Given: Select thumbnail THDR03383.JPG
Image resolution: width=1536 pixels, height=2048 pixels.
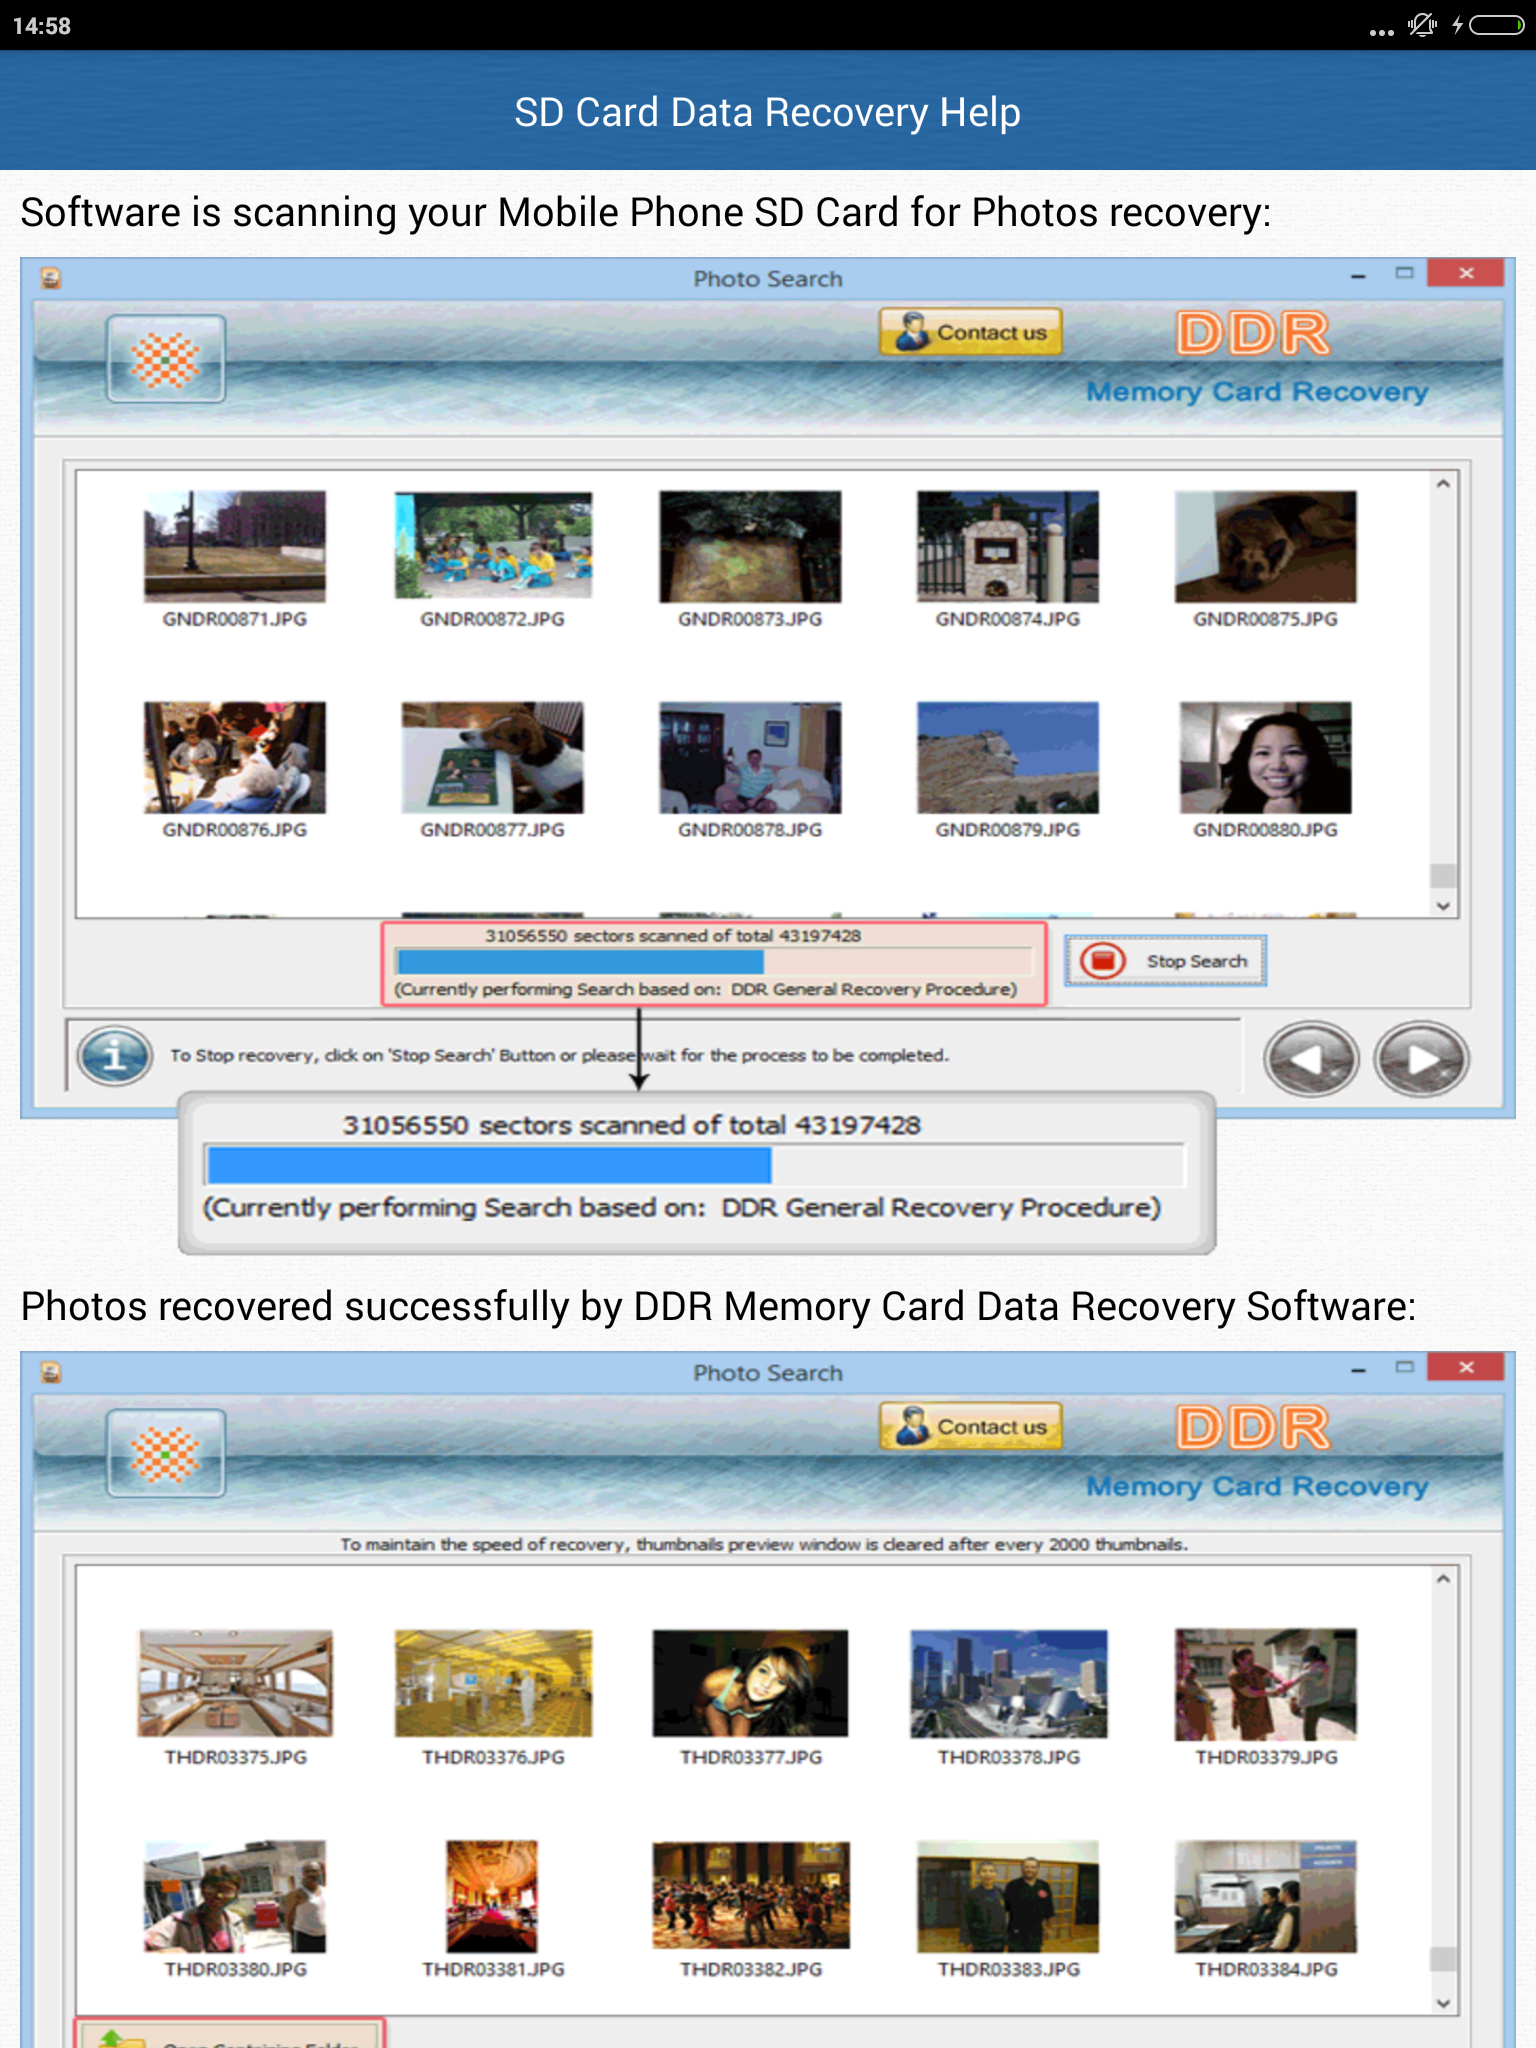Looking at the screenshot, I should [x=1008, y=1896].
